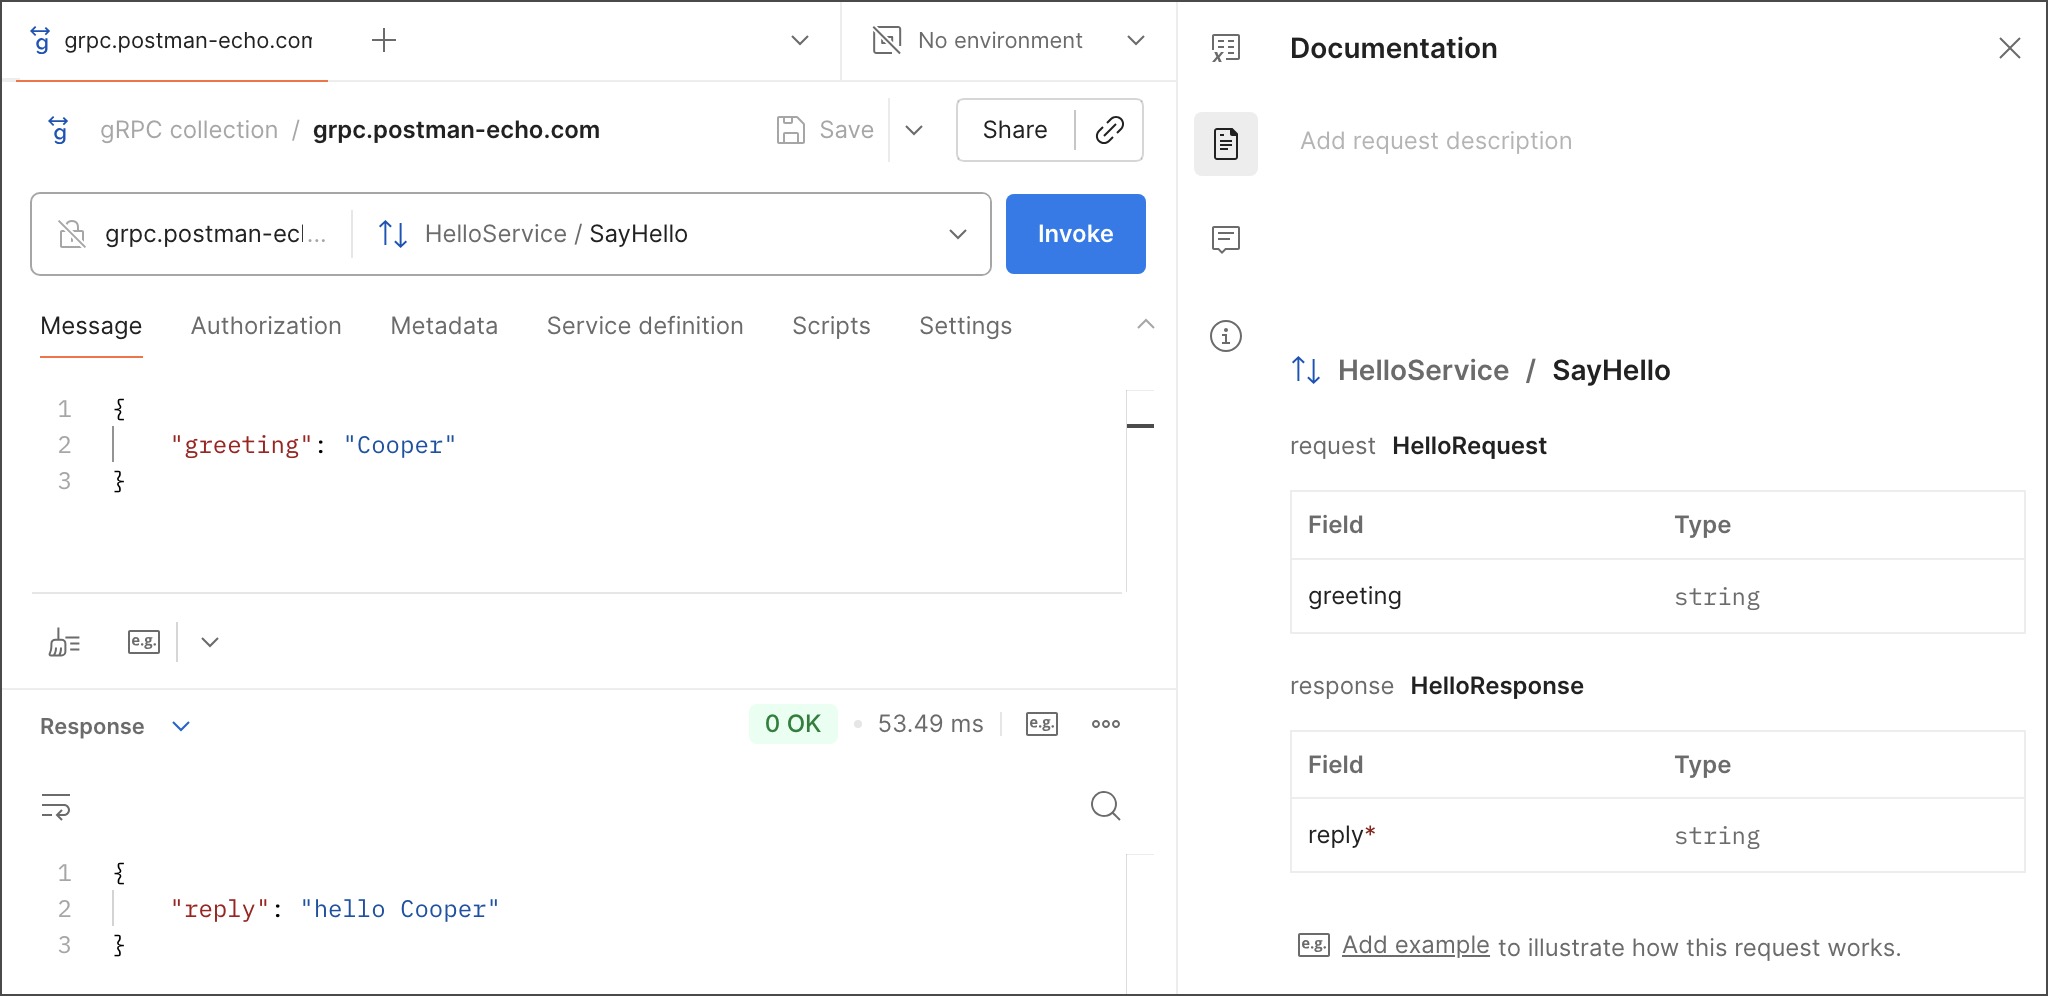Screen dimensions: 2048x996
Task: Click inside the greeting message editor line
Action: tap(313, 445)
